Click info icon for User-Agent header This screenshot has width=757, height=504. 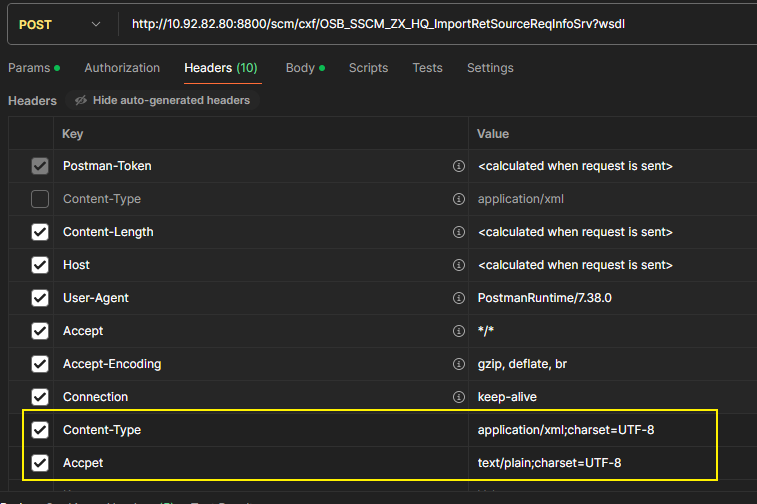[x=459, y=298]
